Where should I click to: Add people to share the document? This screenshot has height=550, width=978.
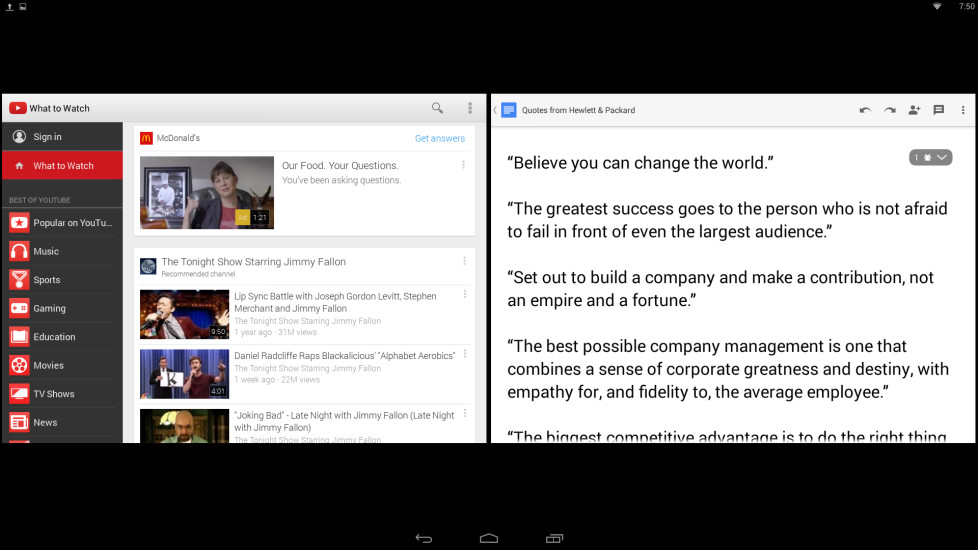914,110
